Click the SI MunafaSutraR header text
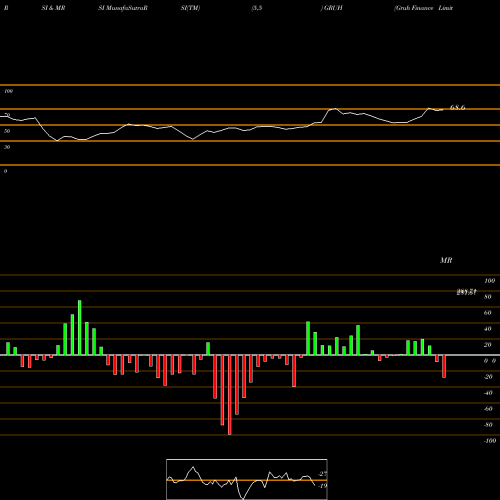 [123, 8]
